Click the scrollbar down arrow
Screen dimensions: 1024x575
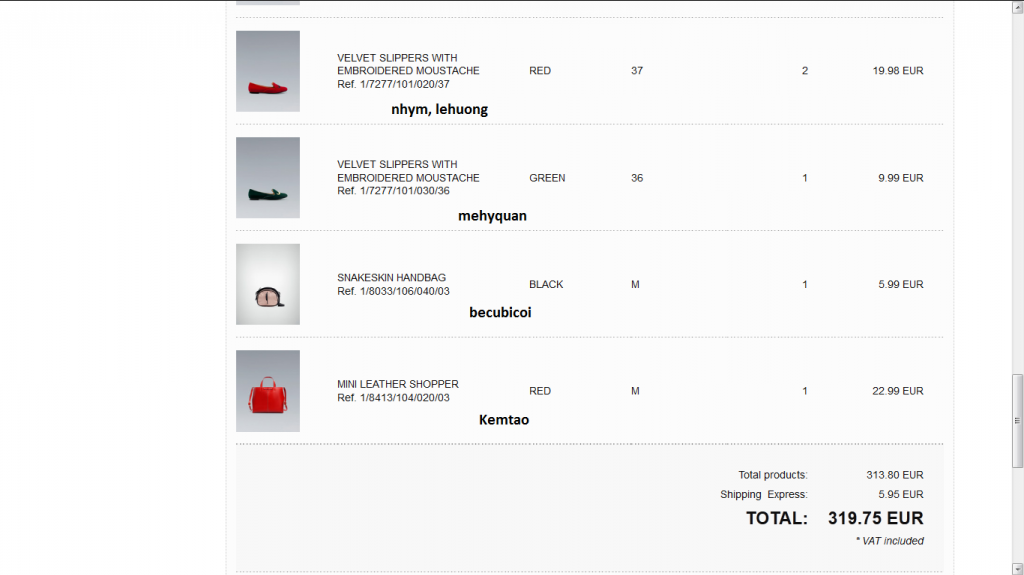(x=1017, y=568)
